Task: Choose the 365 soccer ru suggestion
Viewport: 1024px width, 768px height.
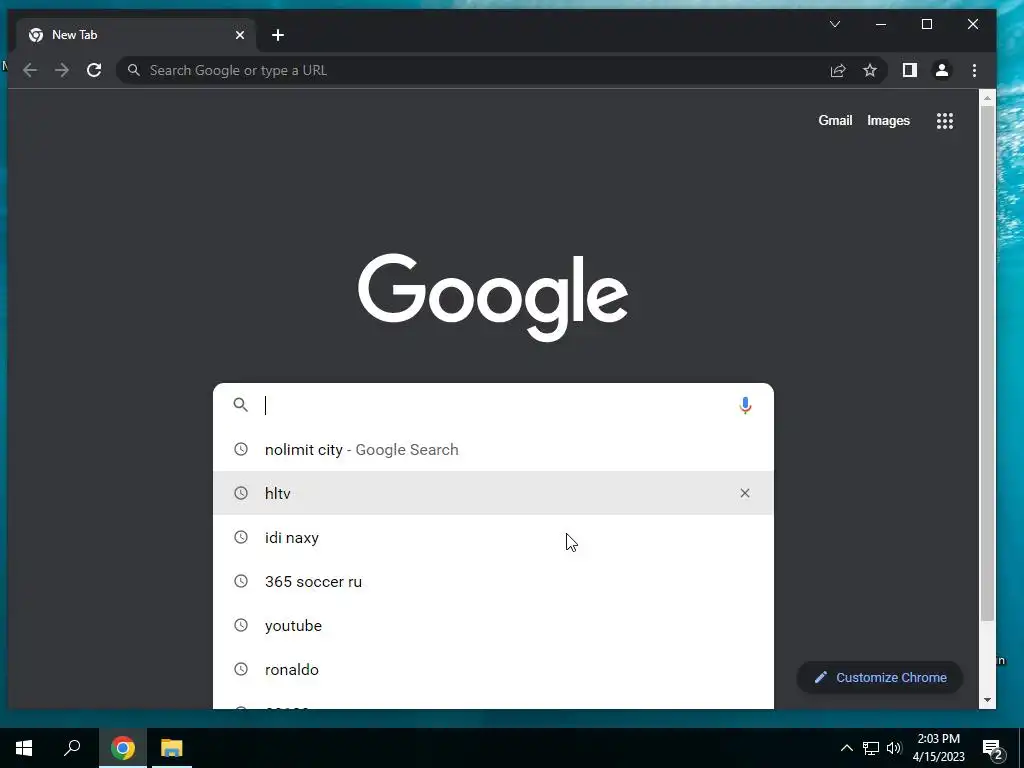Action: pos(493,581)
